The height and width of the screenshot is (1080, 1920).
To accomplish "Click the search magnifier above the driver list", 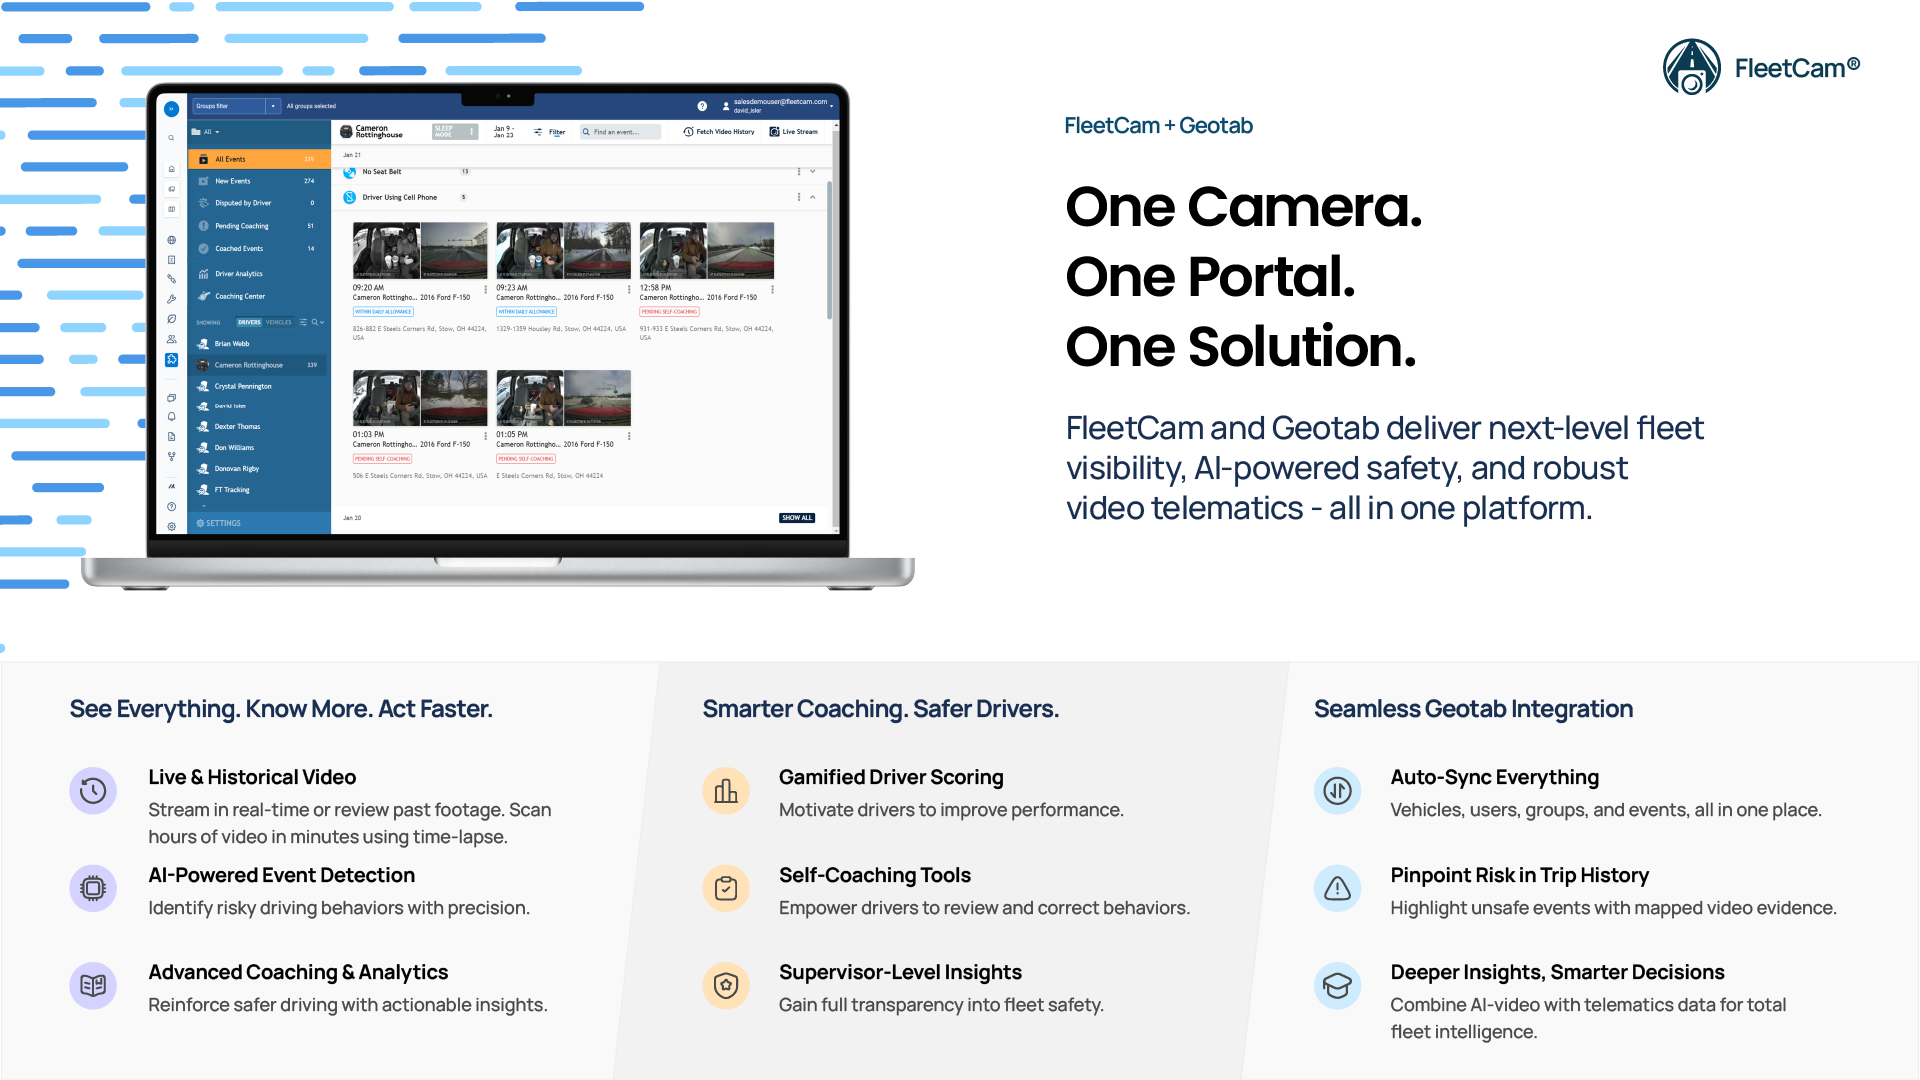I will pos(314,322).
